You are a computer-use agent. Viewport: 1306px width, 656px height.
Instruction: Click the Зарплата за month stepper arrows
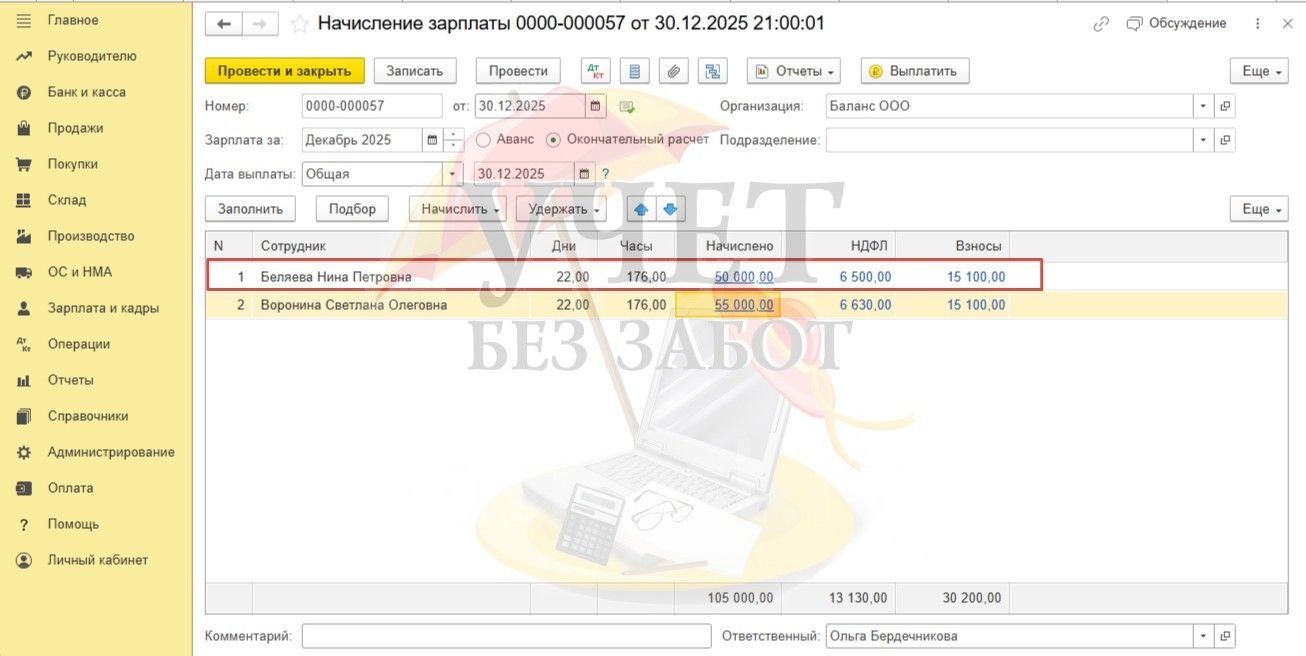(454, 140)
